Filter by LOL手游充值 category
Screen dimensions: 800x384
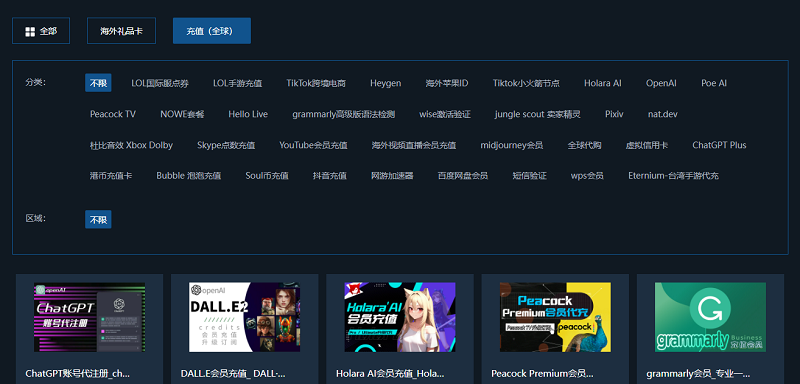(x=238, y=83)
